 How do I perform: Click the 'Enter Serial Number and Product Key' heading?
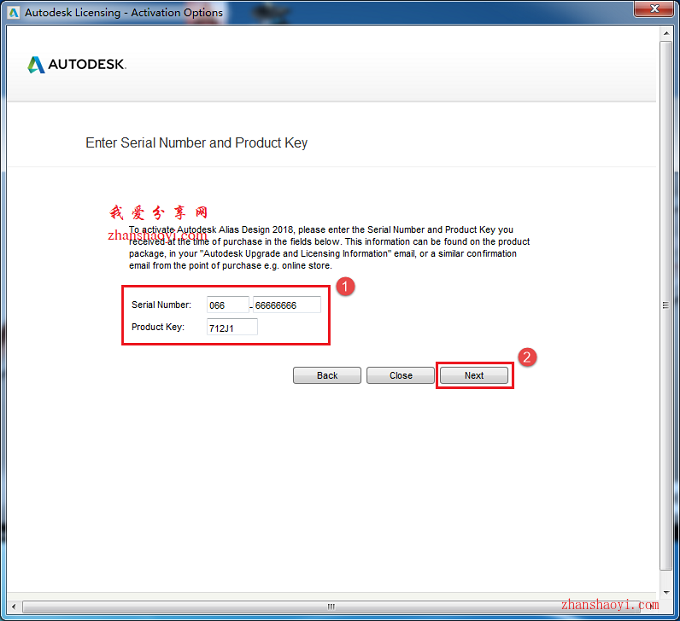196,143
